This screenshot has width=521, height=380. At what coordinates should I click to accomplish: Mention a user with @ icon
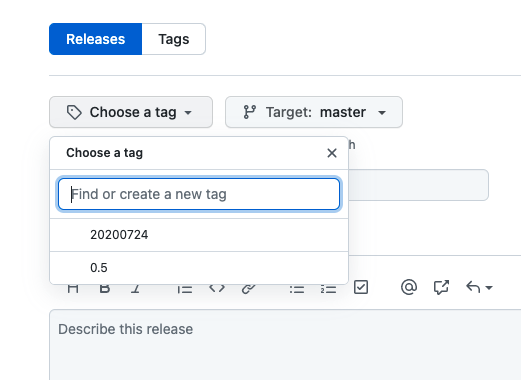[x=409, y=287]
